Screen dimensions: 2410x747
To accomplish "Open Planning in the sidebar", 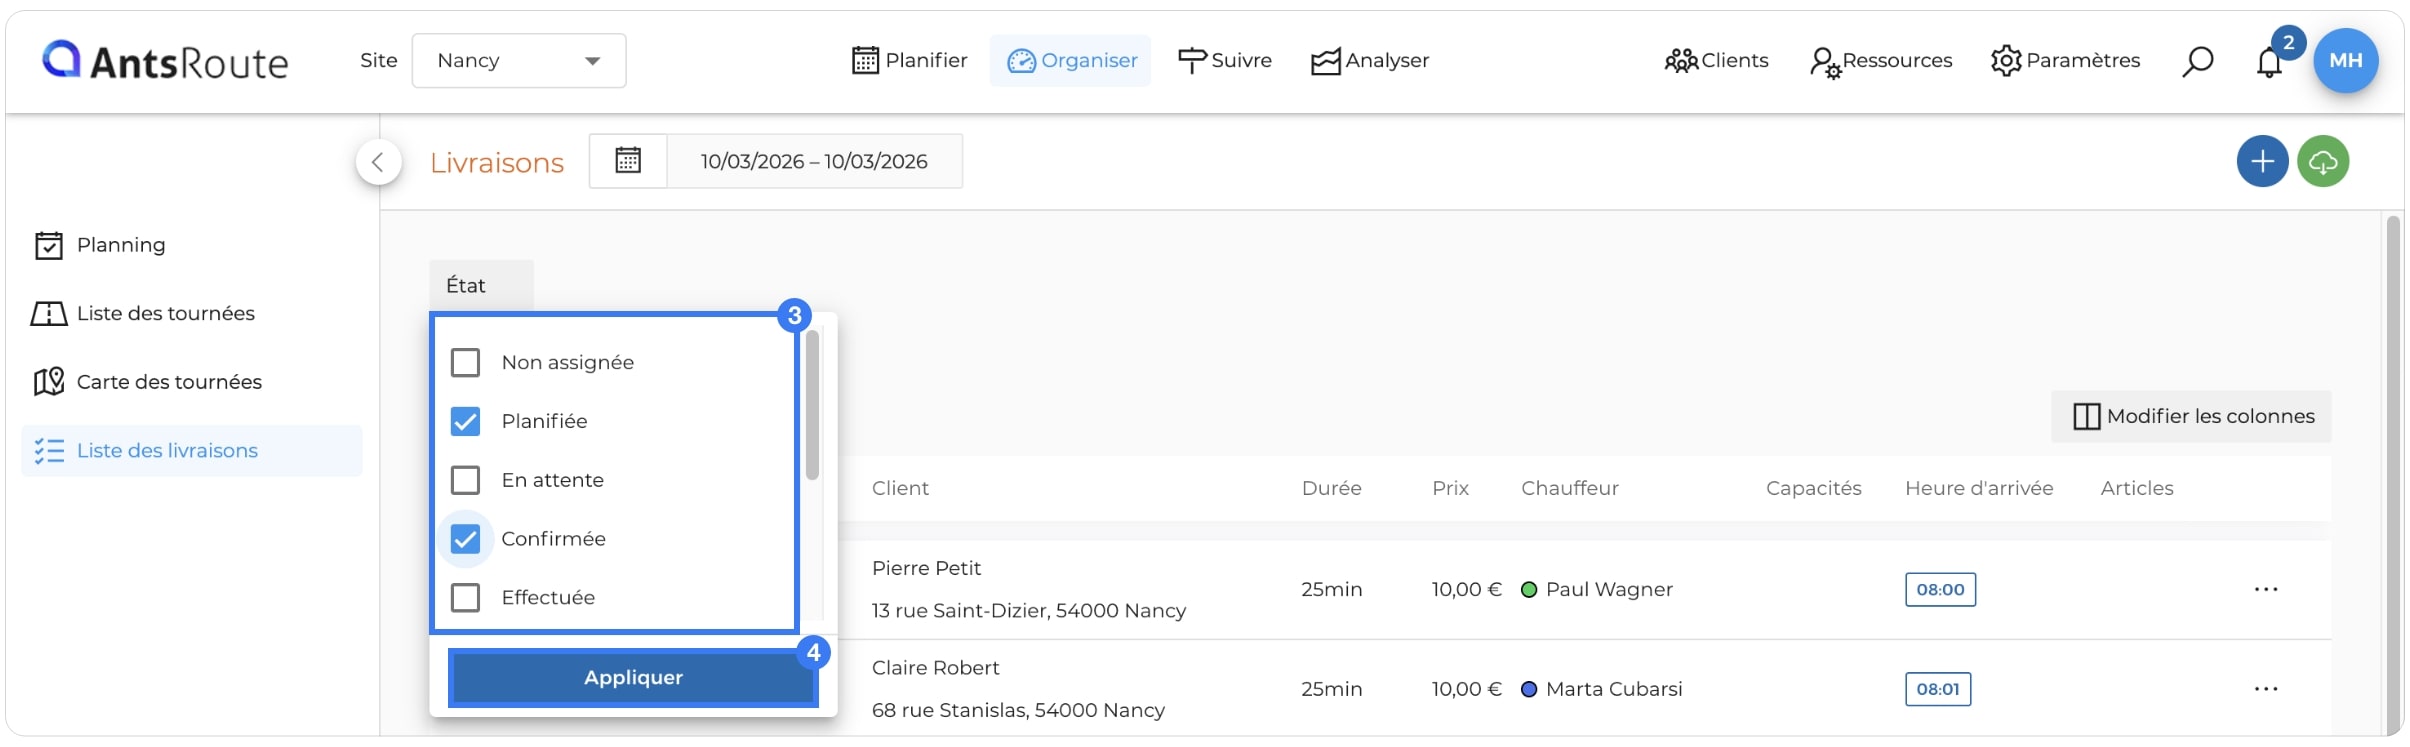I will (100, 245).
